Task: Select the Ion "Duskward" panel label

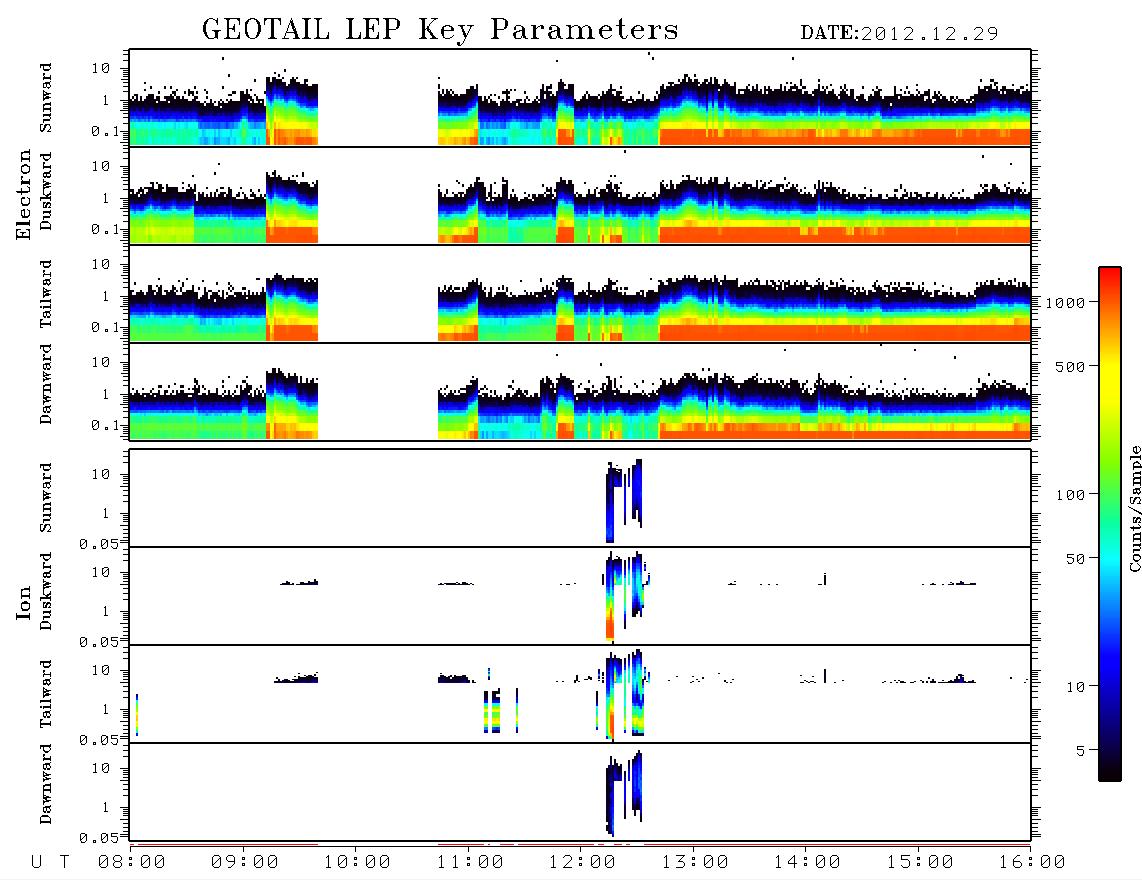Action: pyautogui.click(x=46, y=592)
